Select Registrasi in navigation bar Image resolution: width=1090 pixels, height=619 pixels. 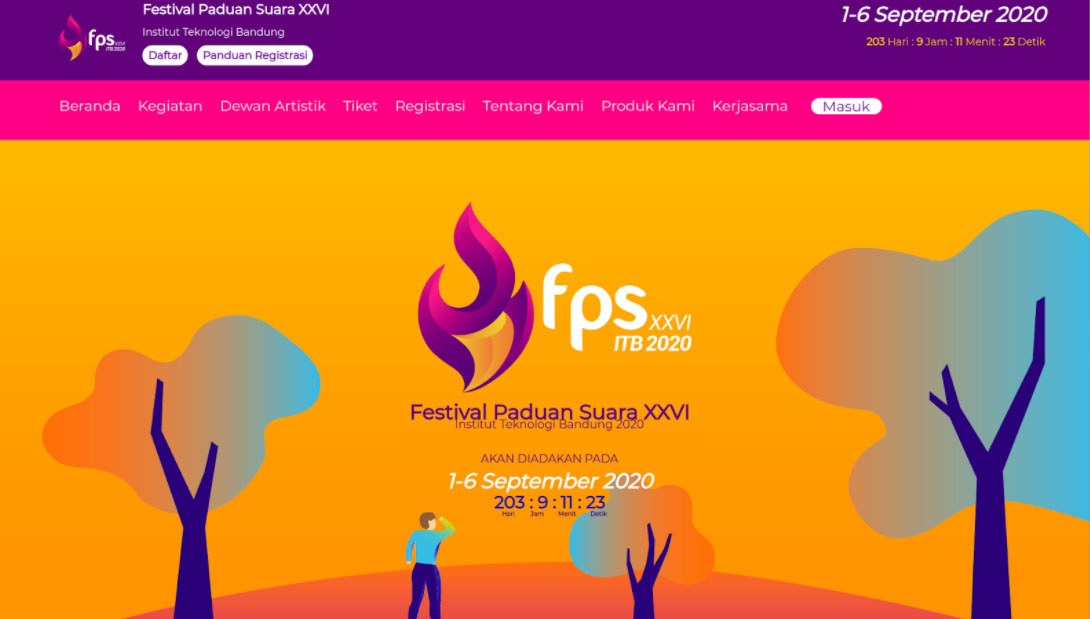430,106
